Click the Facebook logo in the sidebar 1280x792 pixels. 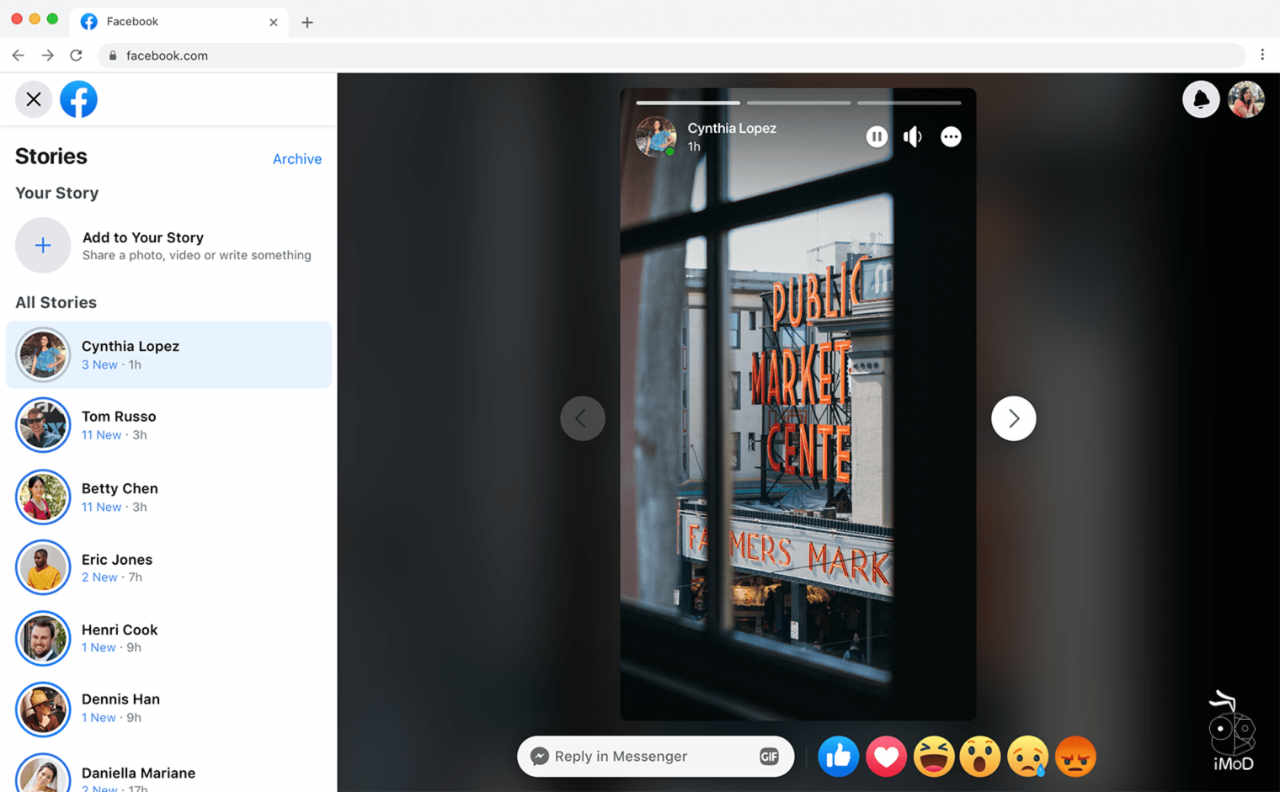[78, 99]
